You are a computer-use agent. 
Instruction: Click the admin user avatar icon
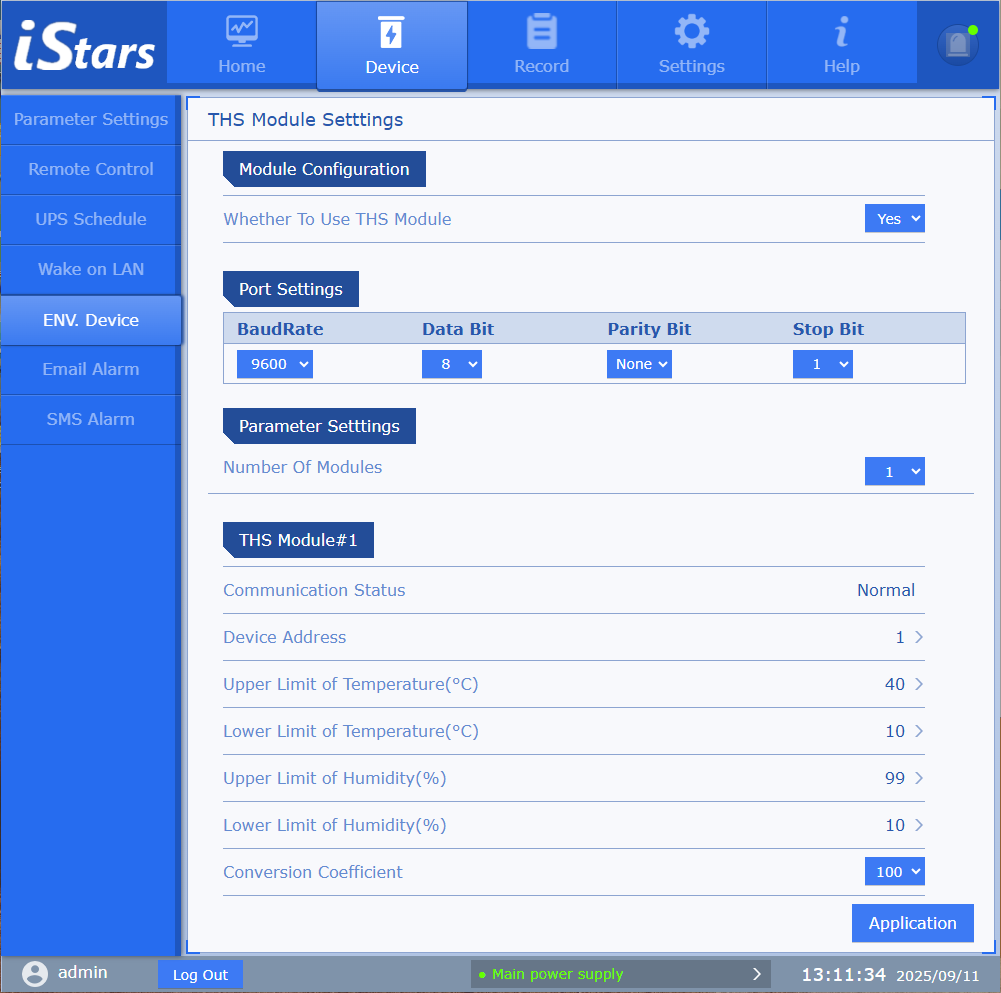[x=35, y=974]
